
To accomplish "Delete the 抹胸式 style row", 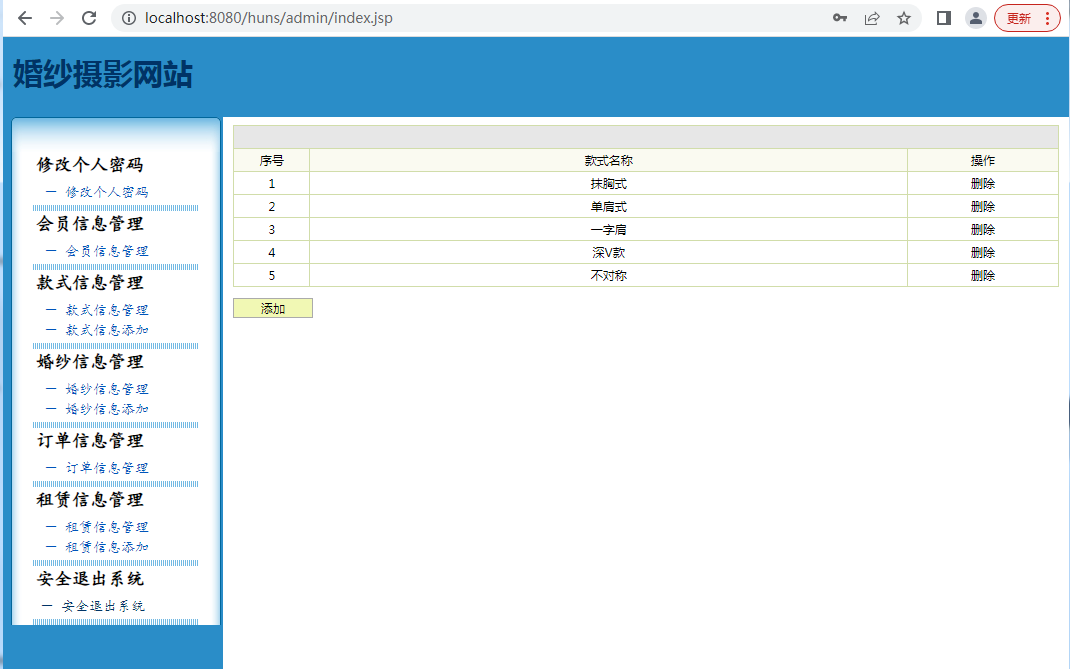I will (x=982, y=184).
